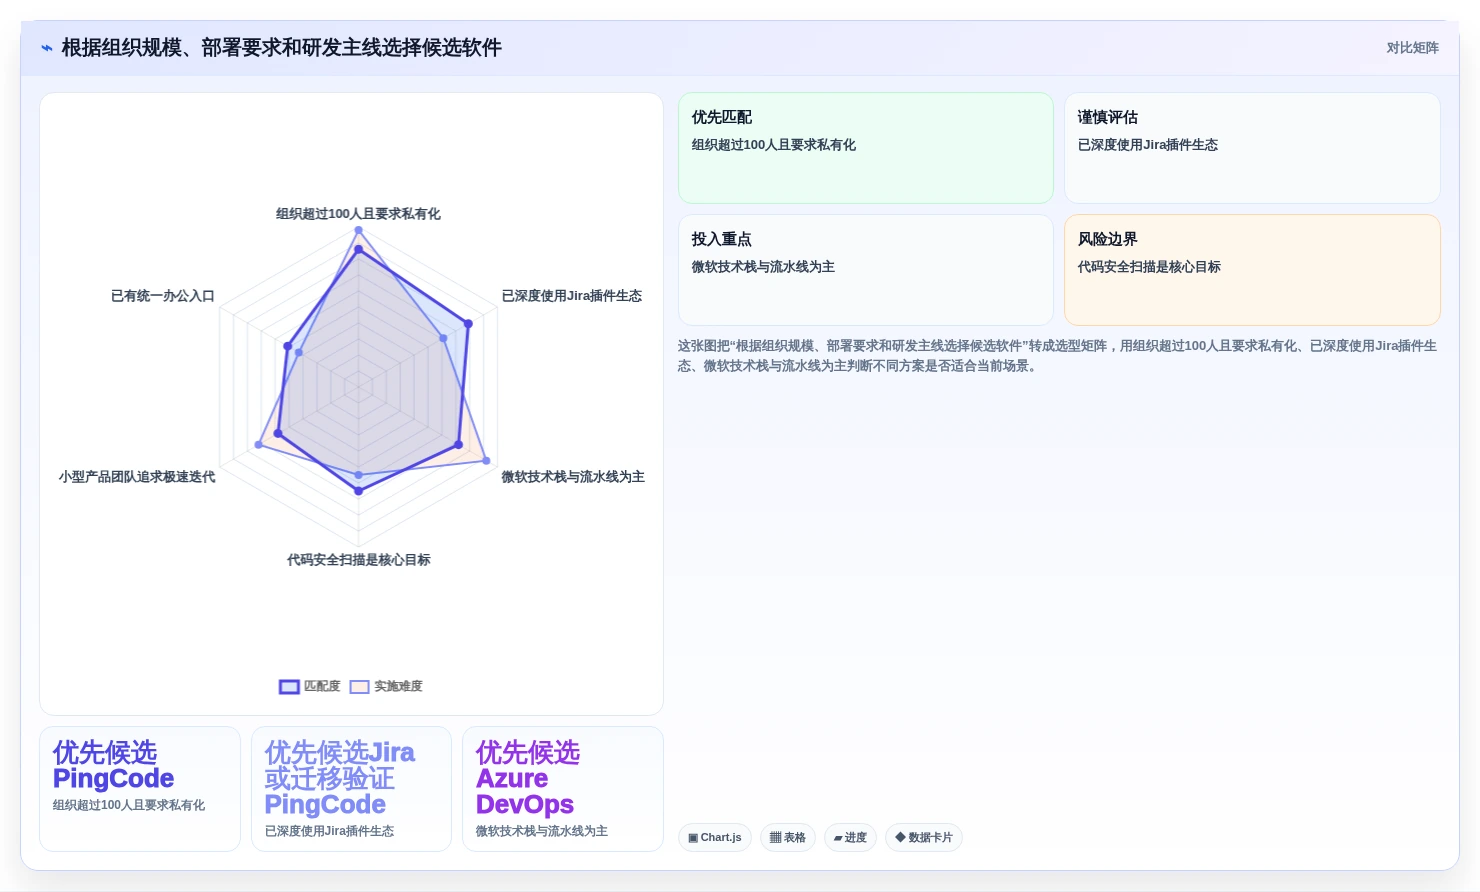This screenshot has width=1480, height=892.
Task: Select the 优先候选 PingCode summary card
Action: click(x=140, y=789)
